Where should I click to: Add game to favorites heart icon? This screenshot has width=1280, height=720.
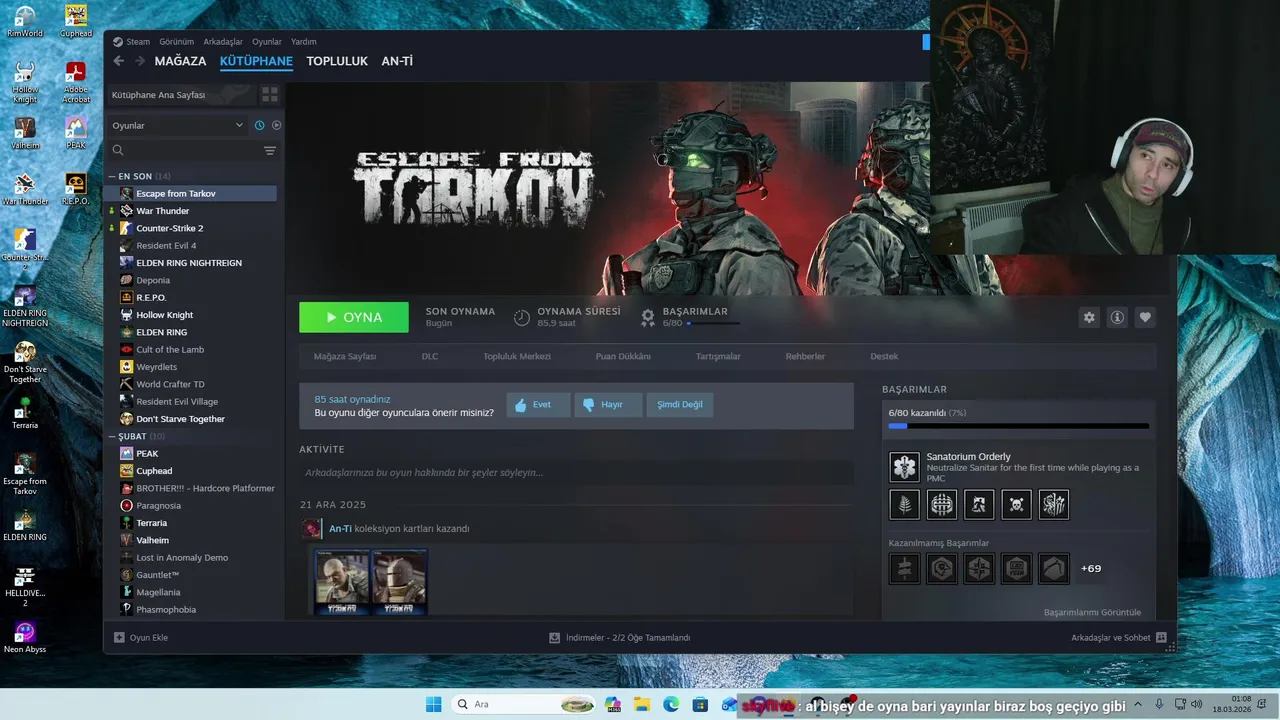(x=1145, y=317)
